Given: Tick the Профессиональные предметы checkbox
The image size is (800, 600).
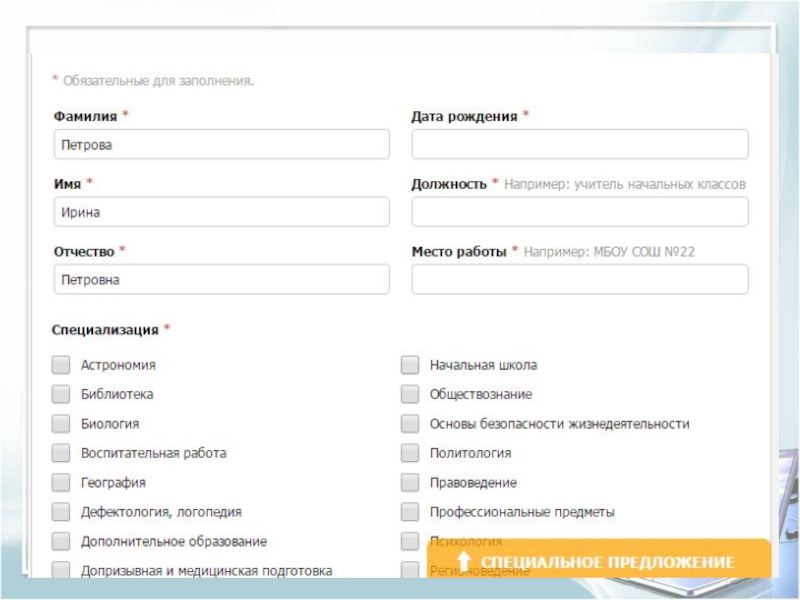Looking at the screenshot, I should pos(410,512).
